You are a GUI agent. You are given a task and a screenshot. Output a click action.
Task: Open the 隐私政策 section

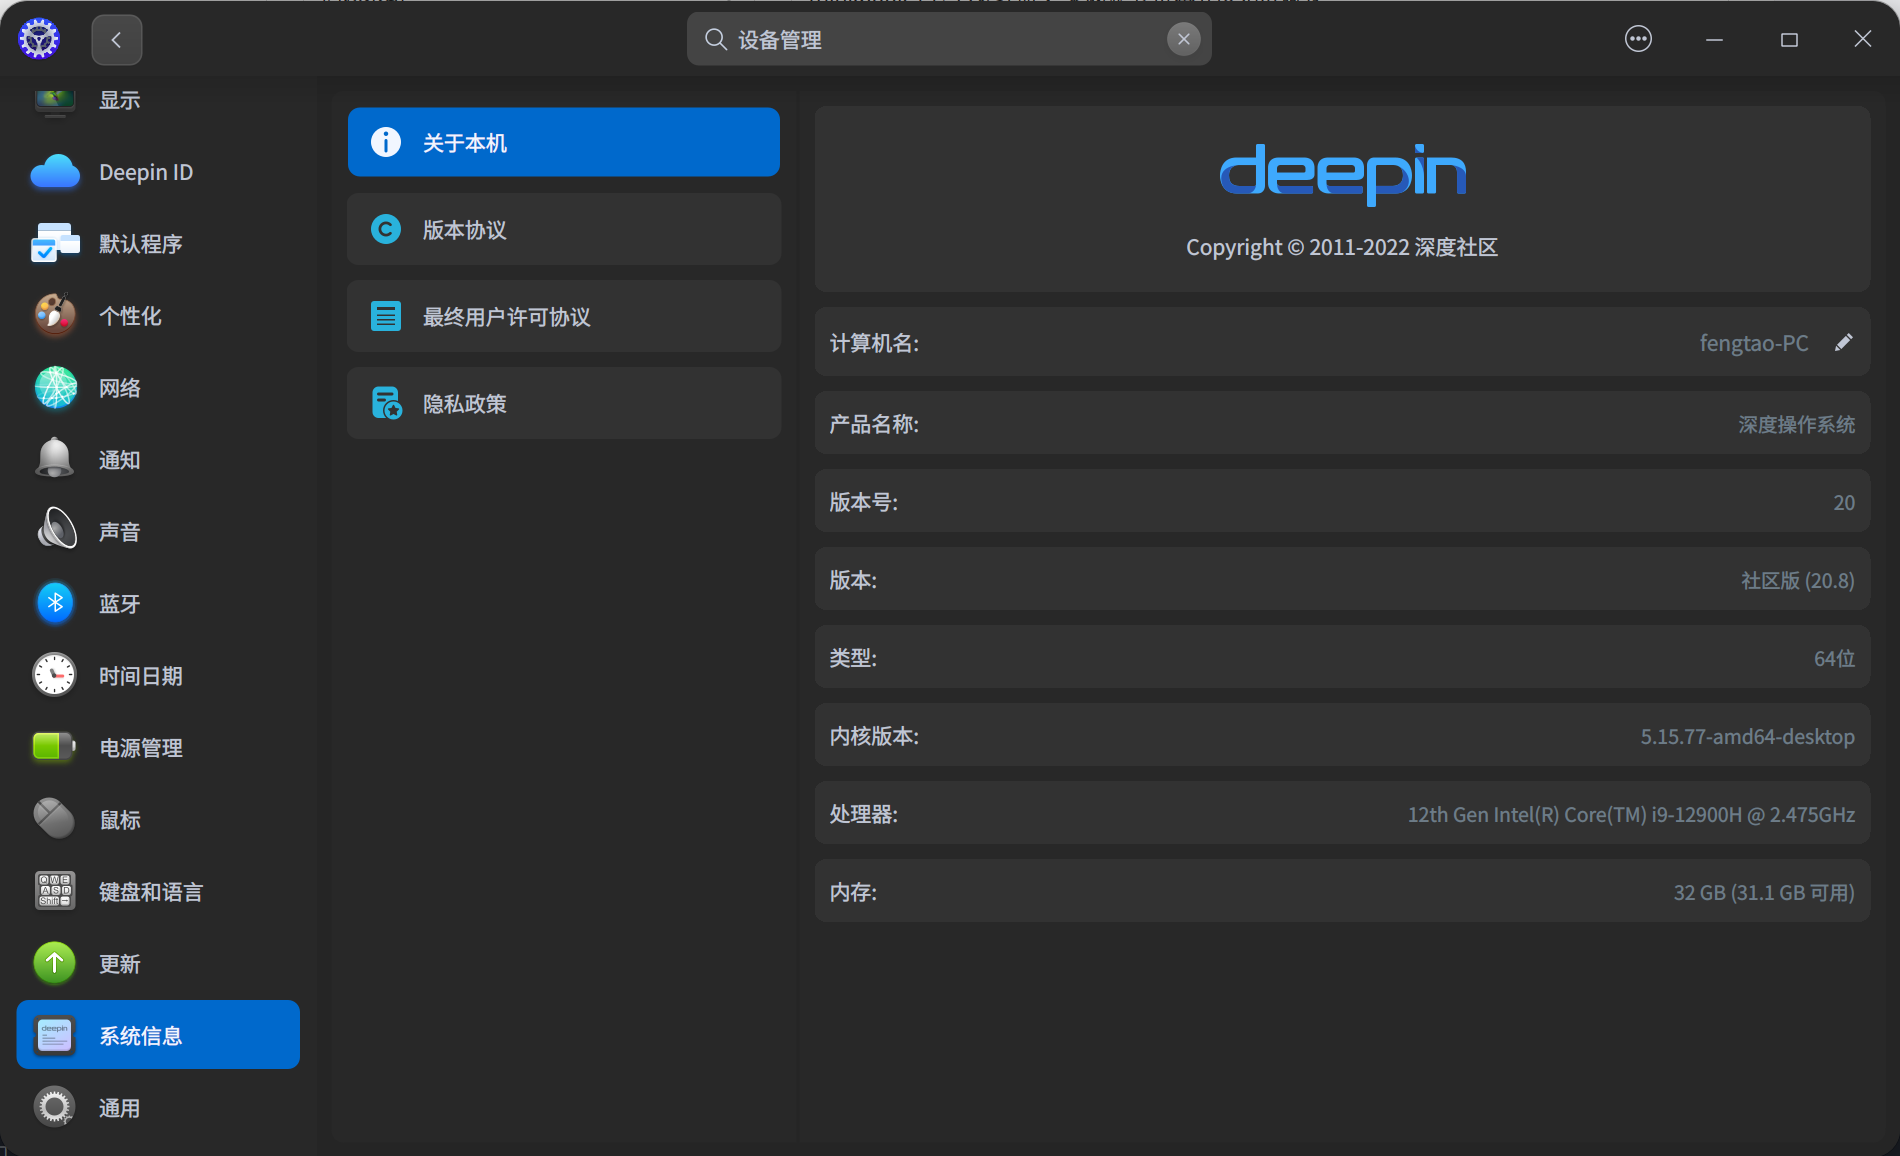tap(564, 403)
